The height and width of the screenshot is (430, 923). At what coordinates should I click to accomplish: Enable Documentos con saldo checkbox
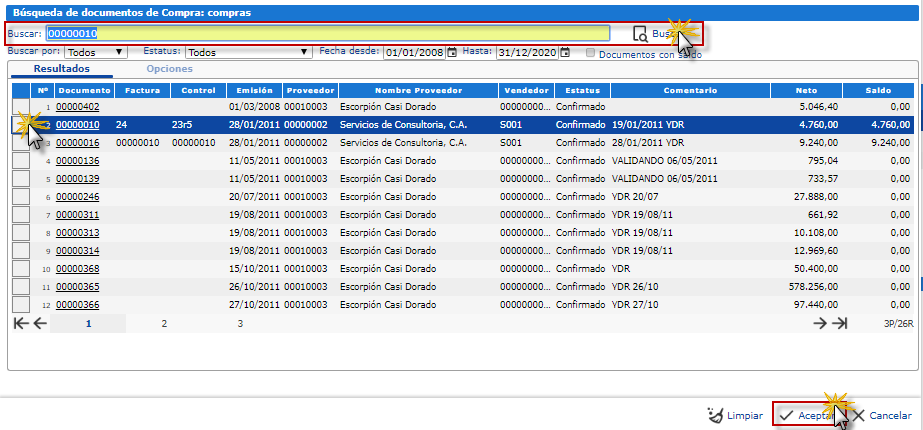pos(592,53)
